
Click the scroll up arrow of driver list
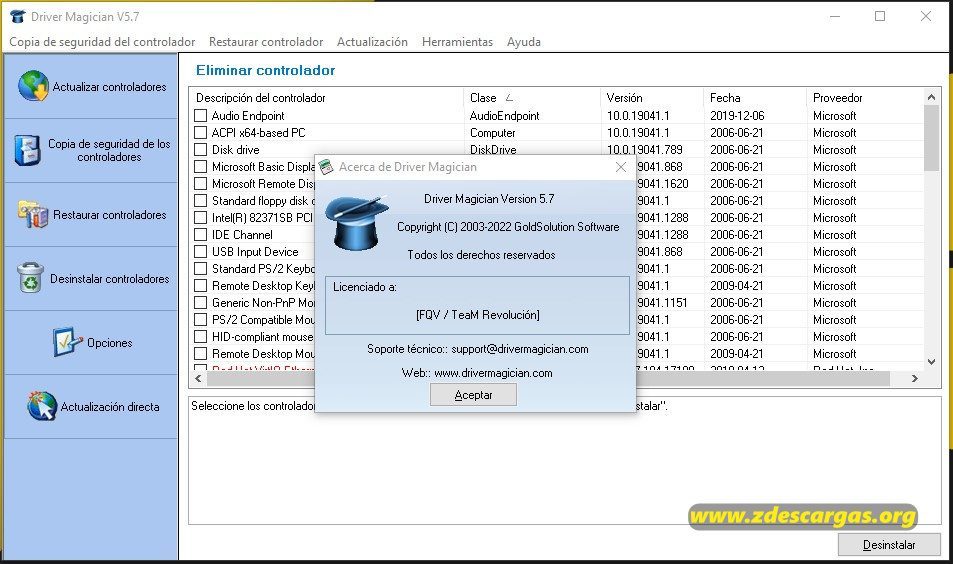(931, 97)
